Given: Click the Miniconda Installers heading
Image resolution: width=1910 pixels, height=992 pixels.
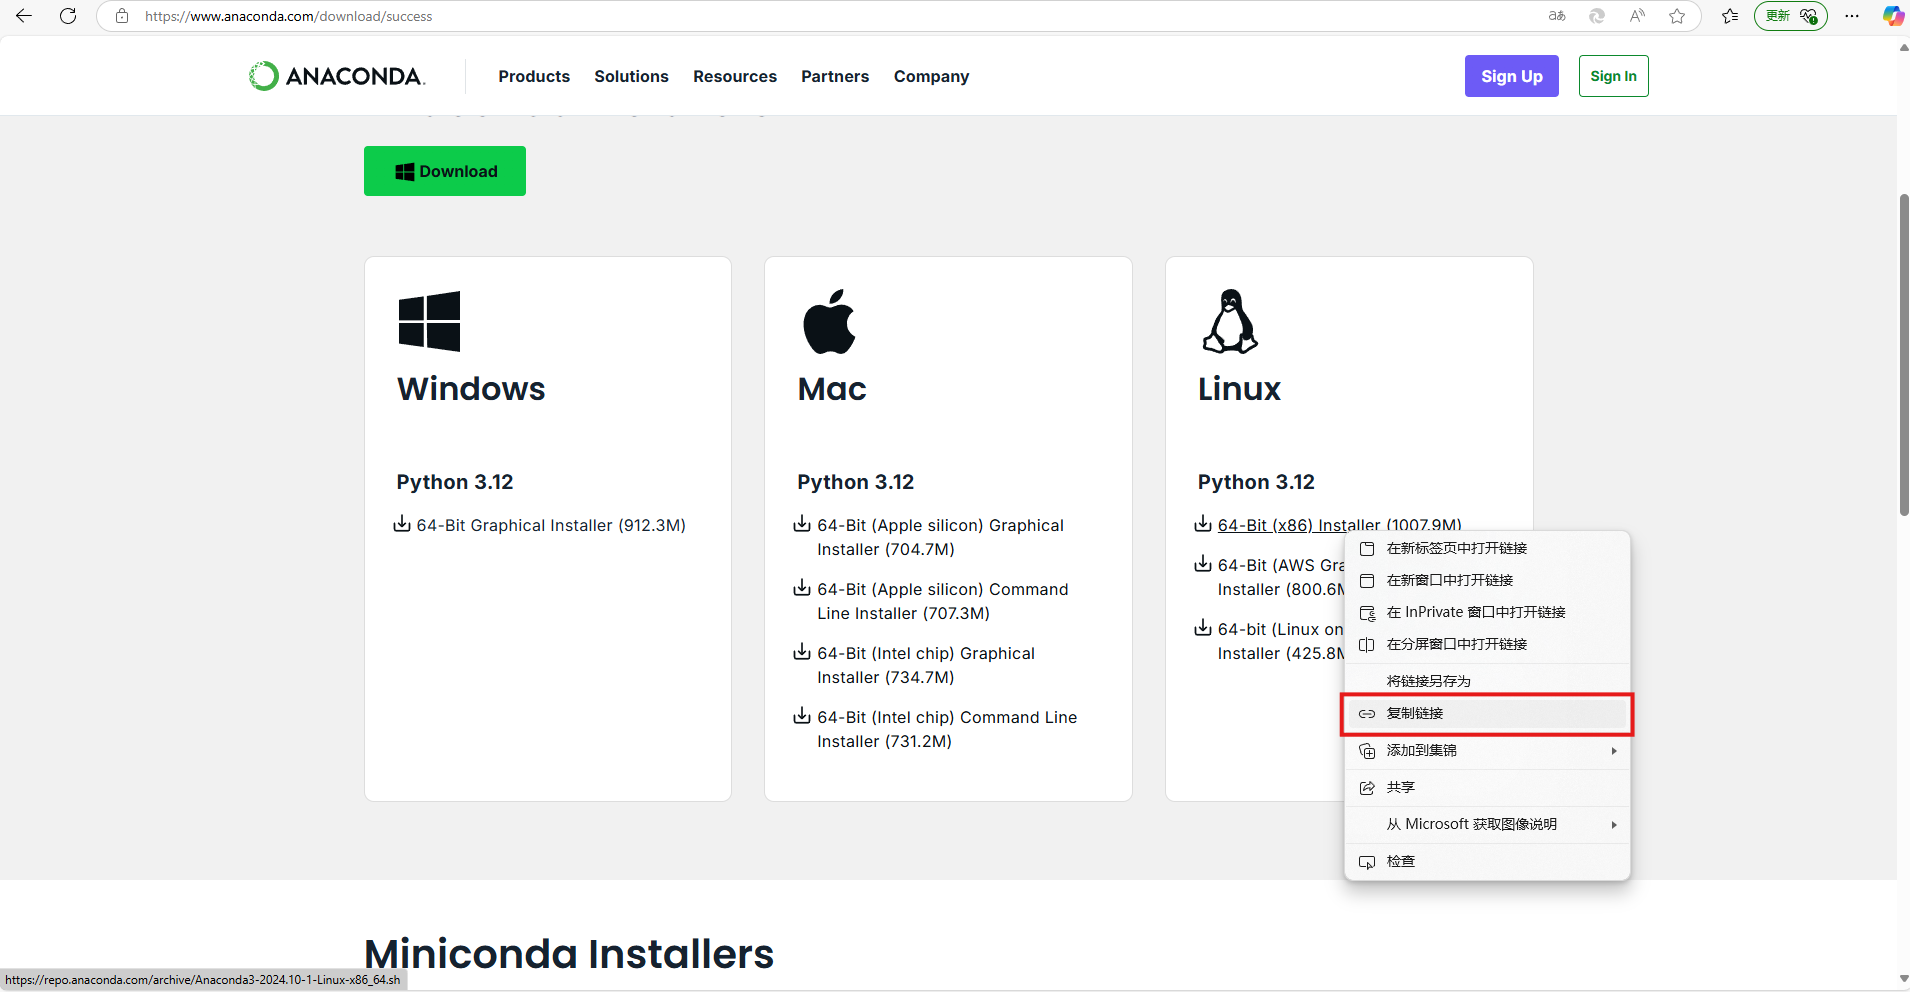Looking at the screenshot, I should tap(569, 954).
